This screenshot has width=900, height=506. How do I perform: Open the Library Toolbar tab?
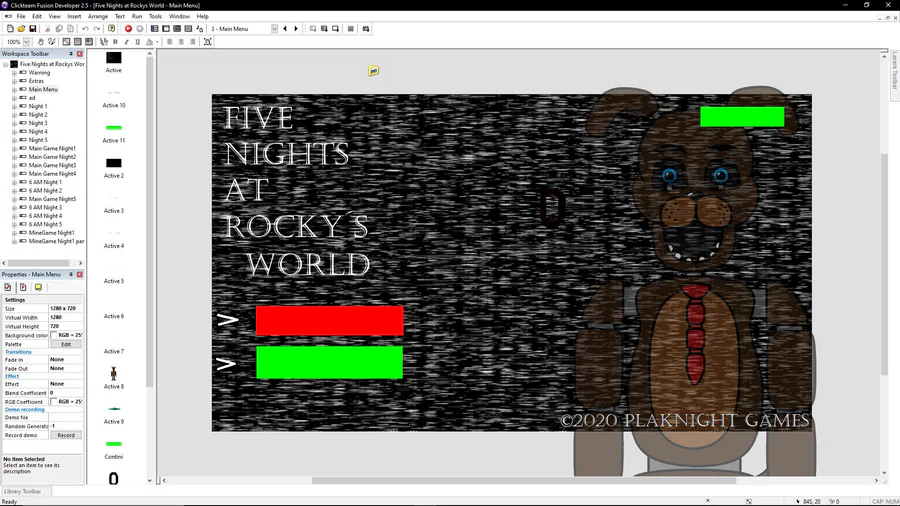click(23, 492)
